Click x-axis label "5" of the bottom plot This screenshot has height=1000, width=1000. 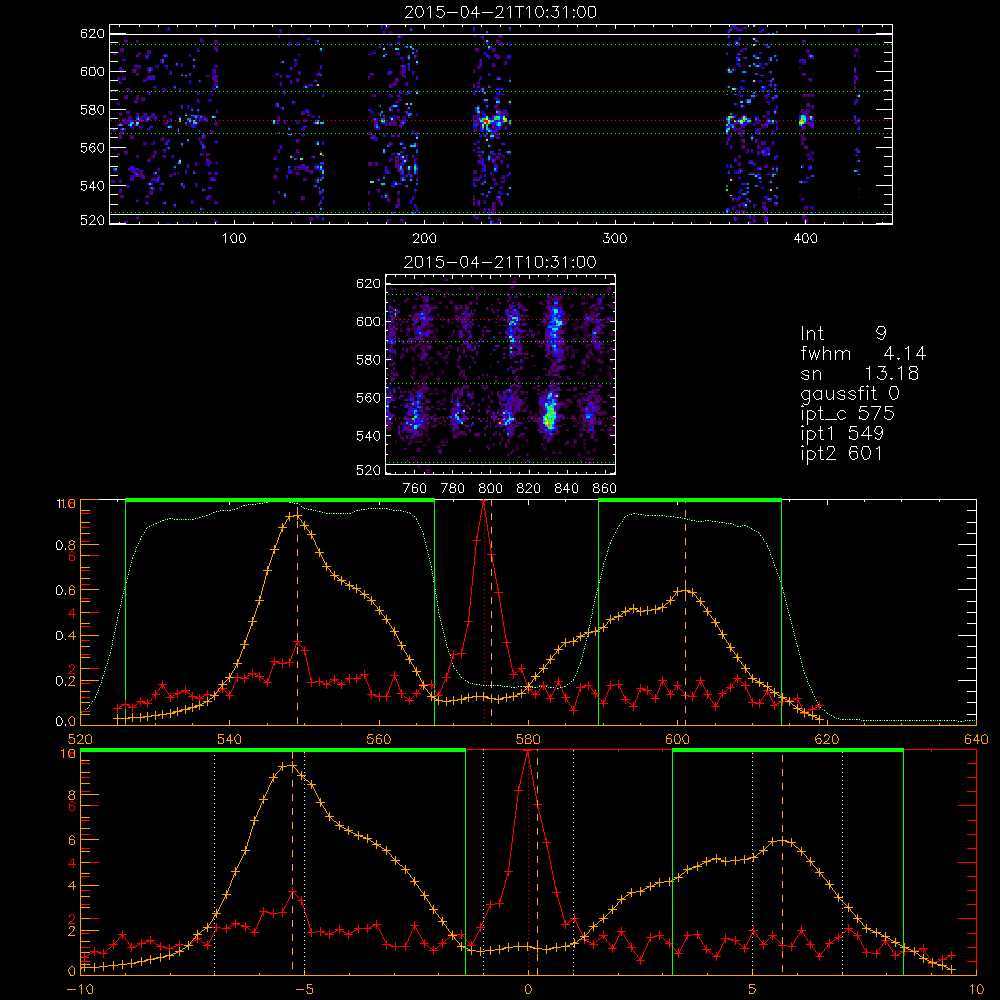(753, 990)
